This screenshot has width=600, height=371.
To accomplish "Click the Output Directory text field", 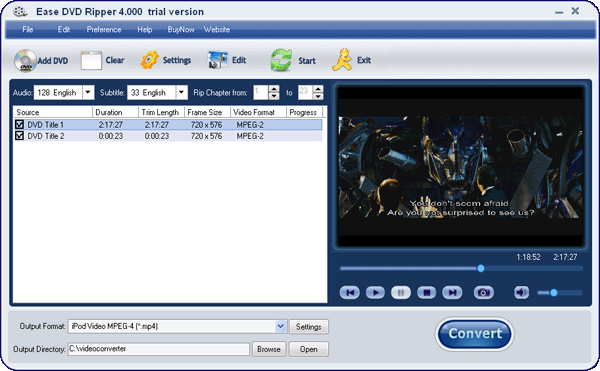I will [159, 349].
